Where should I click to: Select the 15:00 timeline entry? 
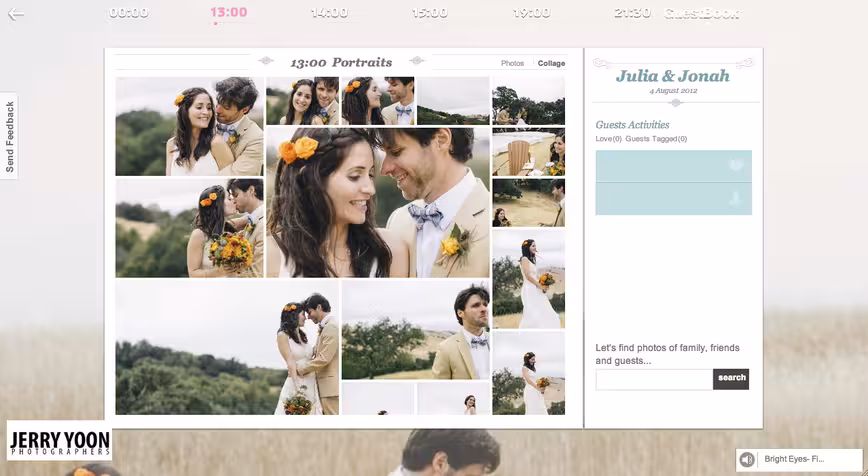click(430, 13)
